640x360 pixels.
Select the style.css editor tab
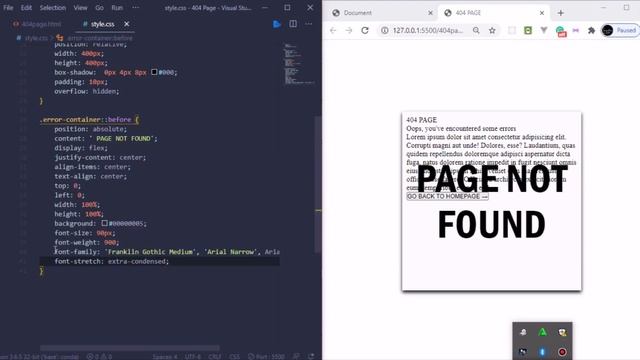[102, 24]
